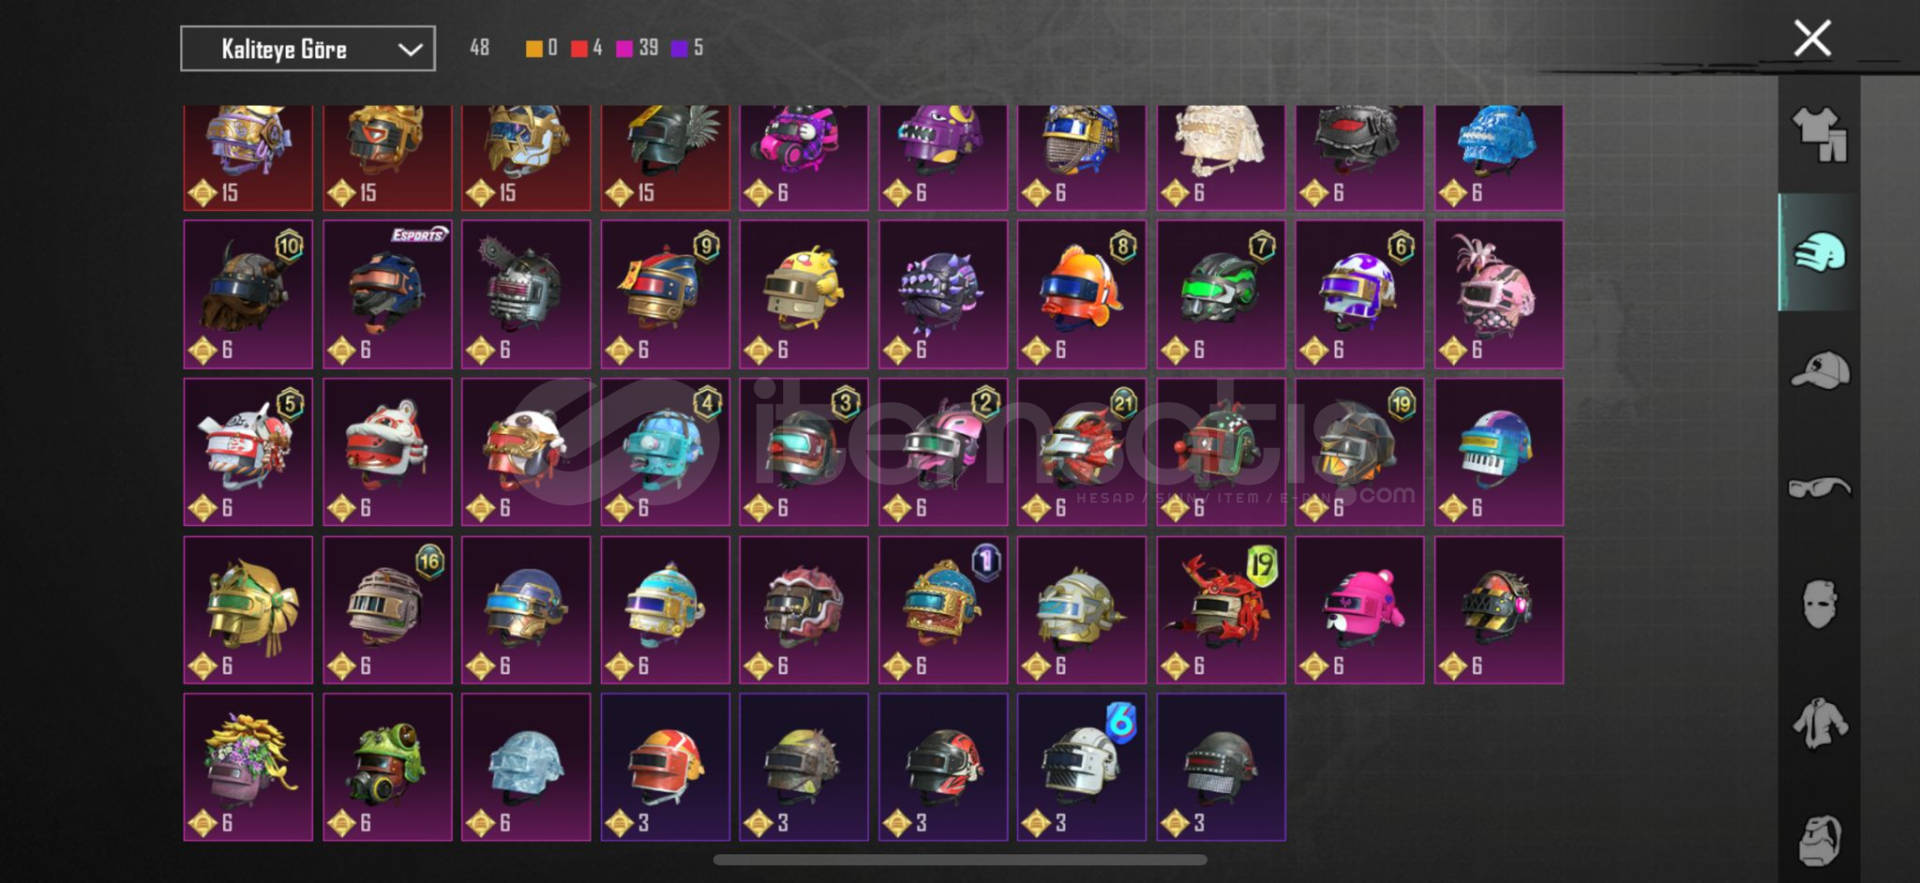Open the outfits category icon
The image size is (1920, 883).
1820,135
